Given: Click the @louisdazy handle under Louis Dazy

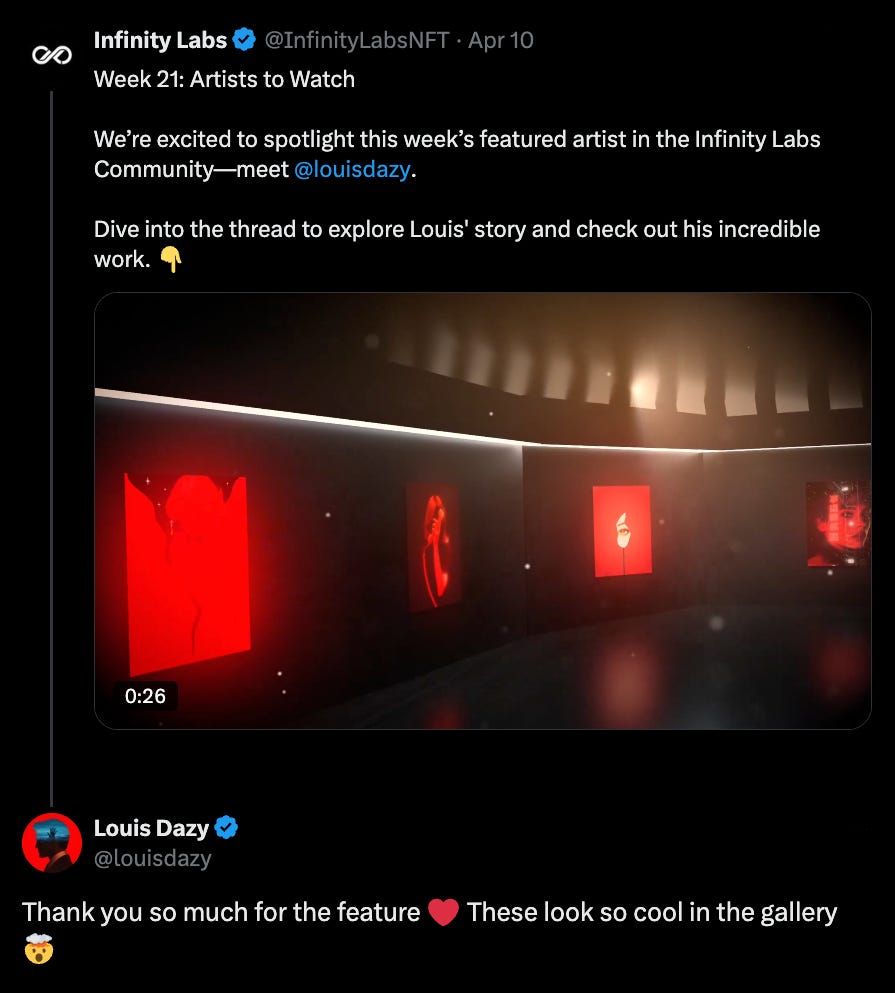Looking at the screenshot, I should click(153, 858).
